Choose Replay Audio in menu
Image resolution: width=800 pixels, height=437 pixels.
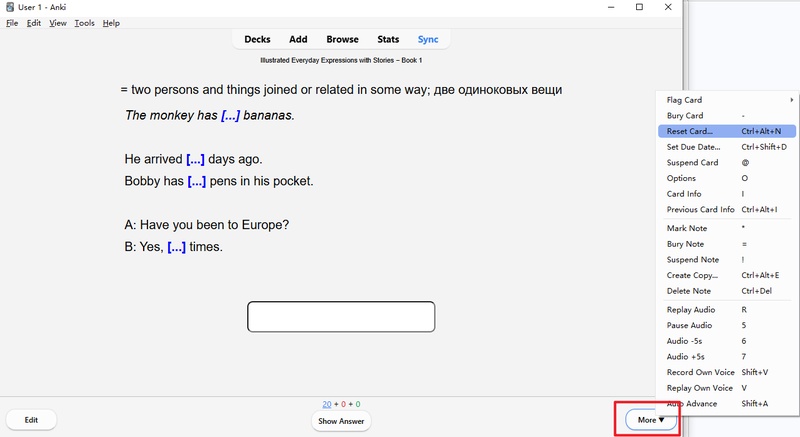click(727, 310)
